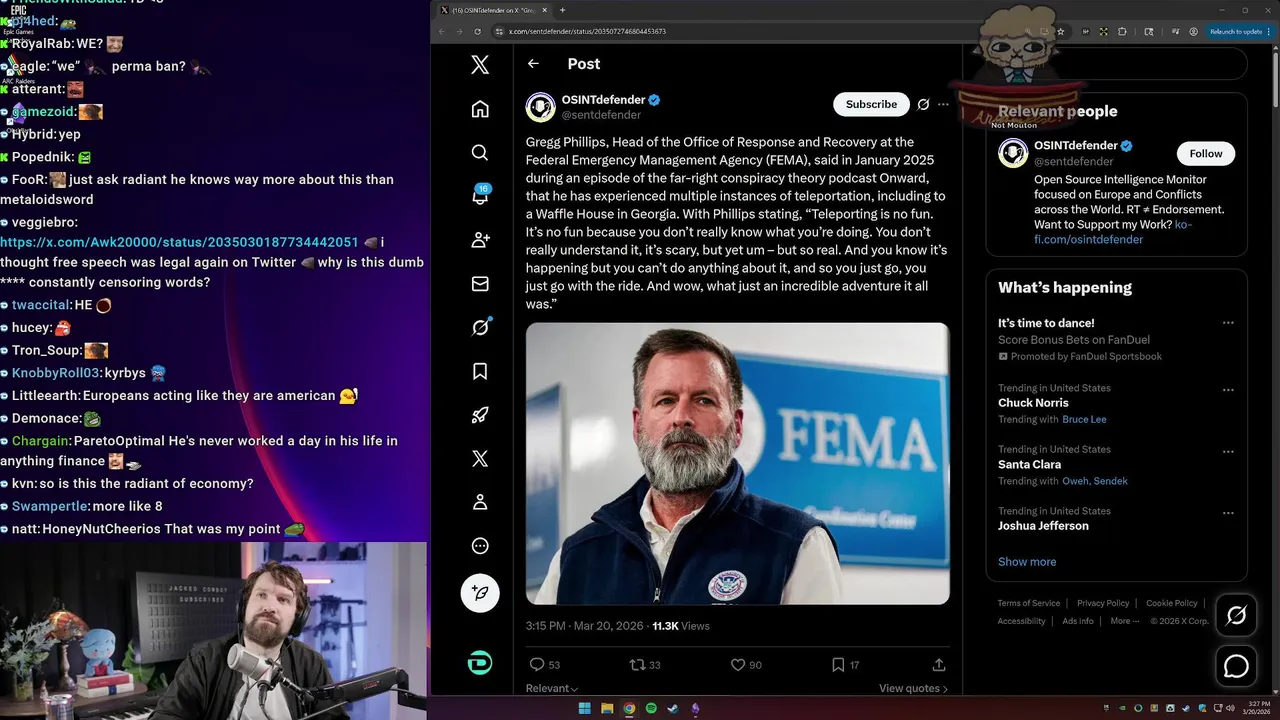
Task: Click x.com/Awk20000 link in chat
Action: click(179, 242)
